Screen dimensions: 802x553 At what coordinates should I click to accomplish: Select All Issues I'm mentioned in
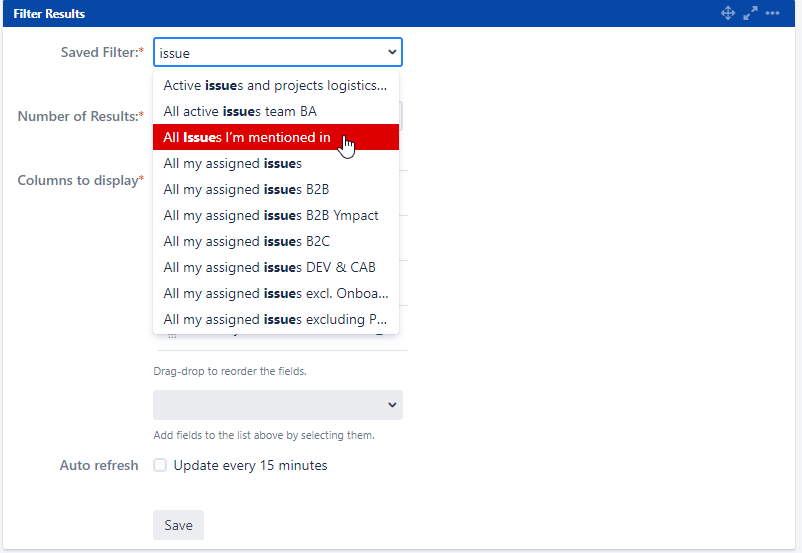276,137
